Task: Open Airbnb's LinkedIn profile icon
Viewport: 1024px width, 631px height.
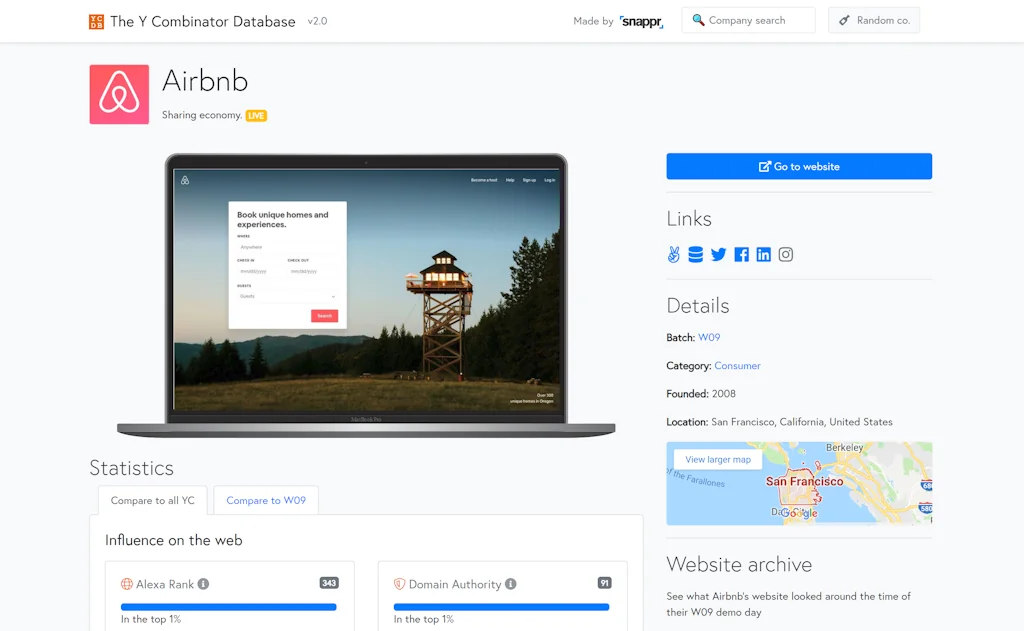Action: pos(763,254)
